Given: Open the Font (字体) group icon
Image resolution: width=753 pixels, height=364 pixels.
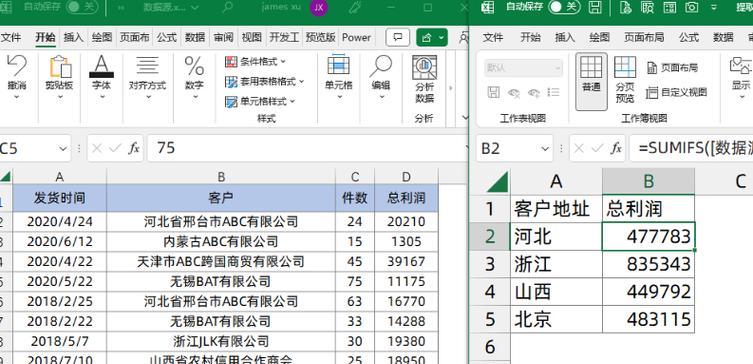Looking at the screenshot, I should click(101, 66).
